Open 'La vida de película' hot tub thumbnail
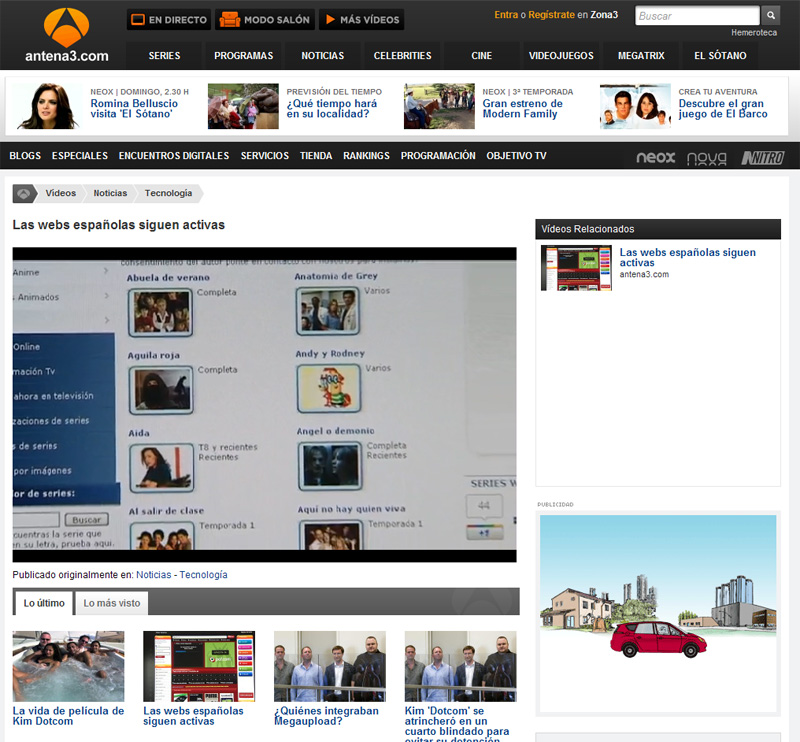 point(68,666)
